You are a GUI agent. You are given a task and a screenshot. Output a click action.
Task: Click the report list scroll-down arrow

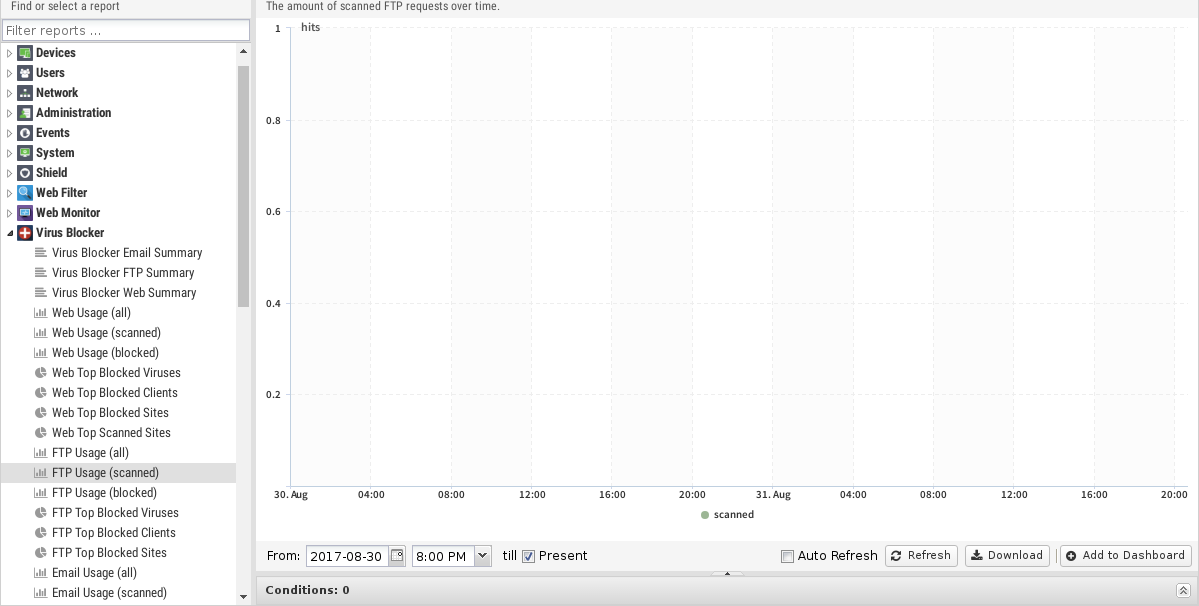(243, 597)
